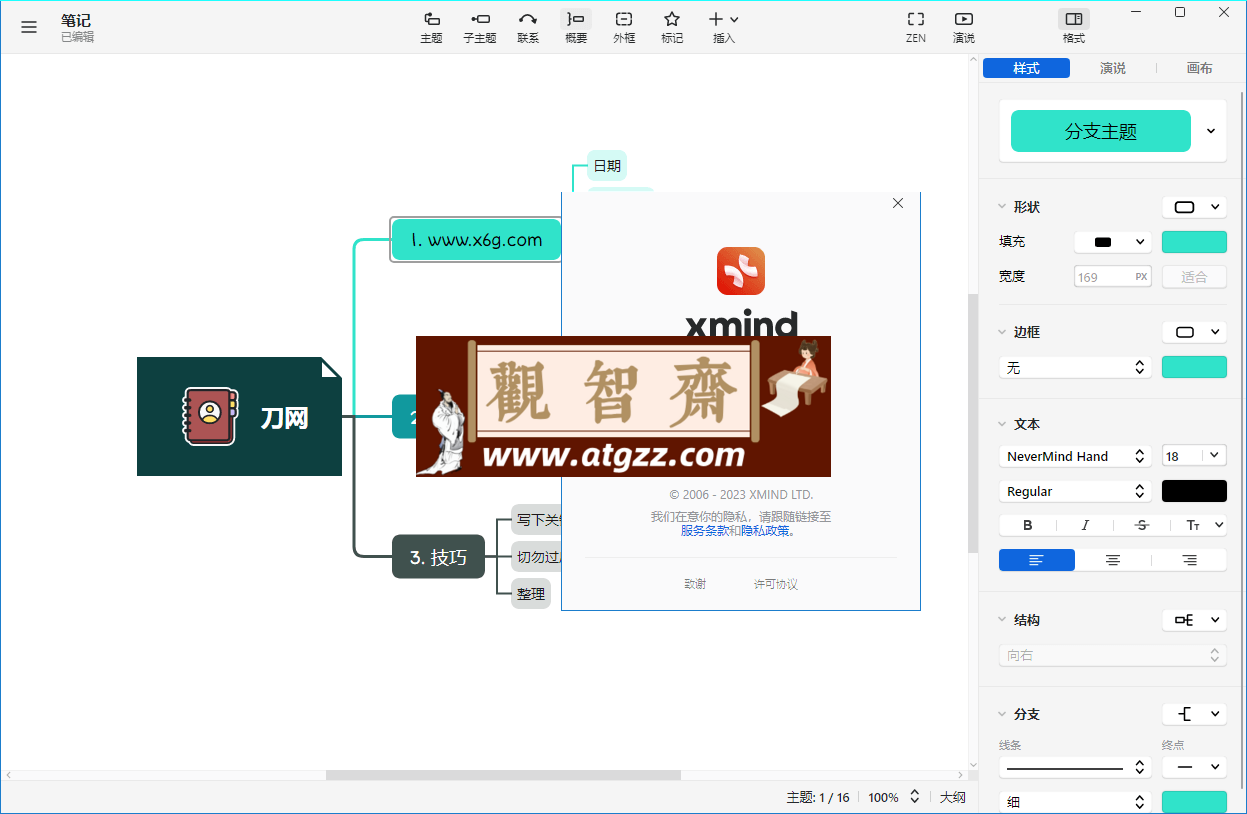Screen dimensions: 1247x814
Task: Toggle italic text formatting
Action: 1085,525
